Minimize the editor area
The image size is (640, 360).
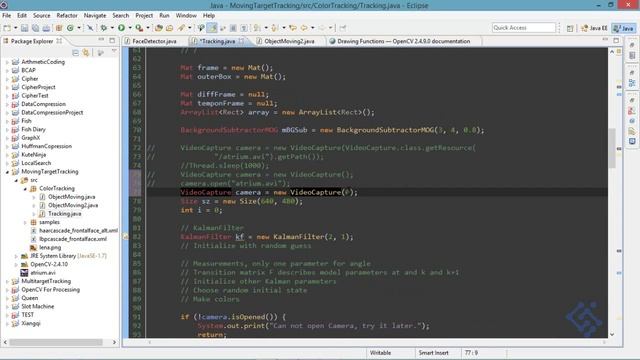point(605,40)
